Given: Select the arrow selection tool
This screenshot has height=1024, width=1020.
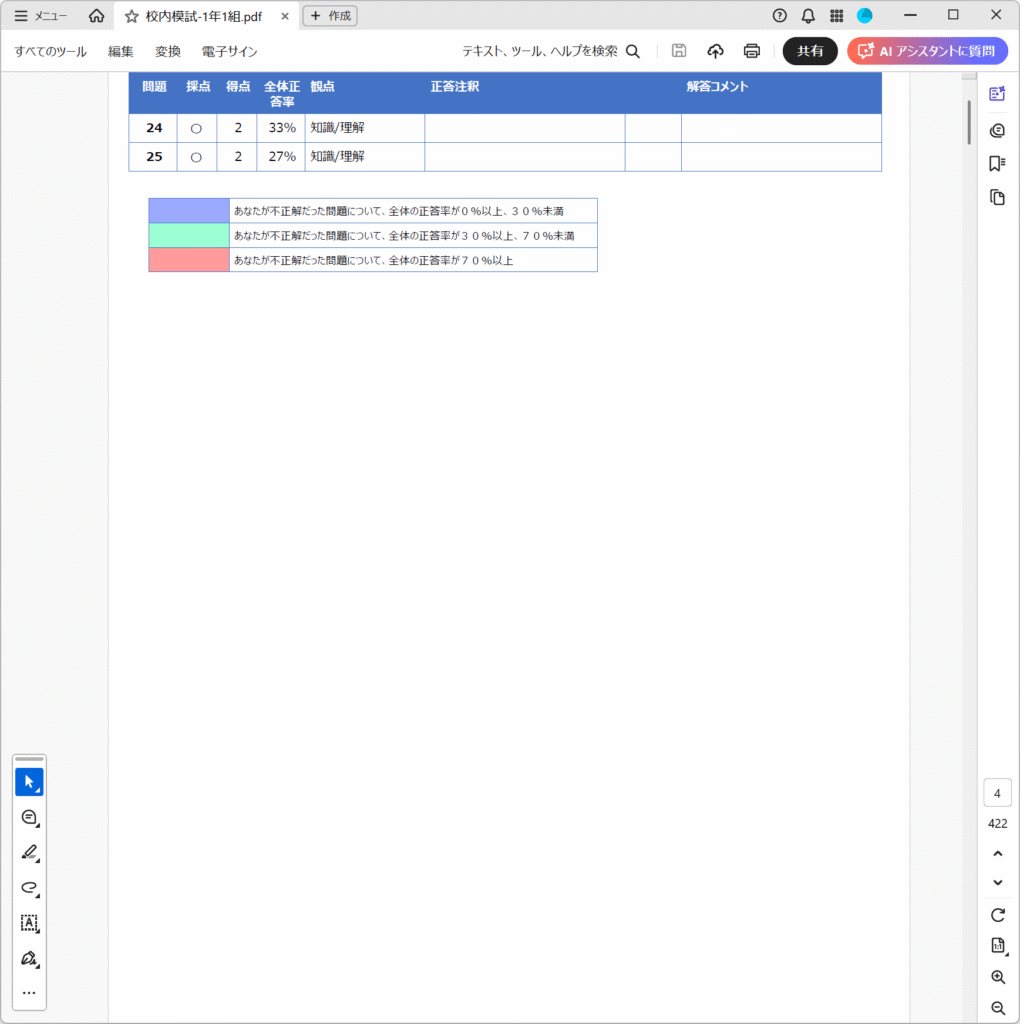Looking at the screenshot, I should click(x=29, y=781).
